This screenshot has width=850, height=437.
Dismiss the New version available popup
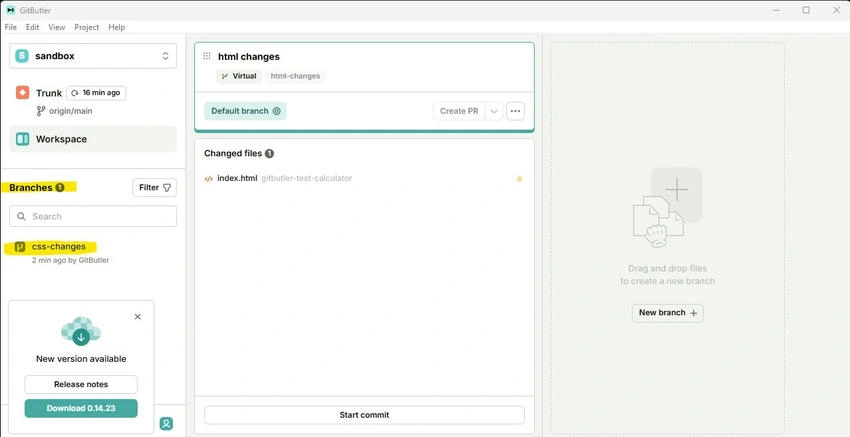[138, 317]
